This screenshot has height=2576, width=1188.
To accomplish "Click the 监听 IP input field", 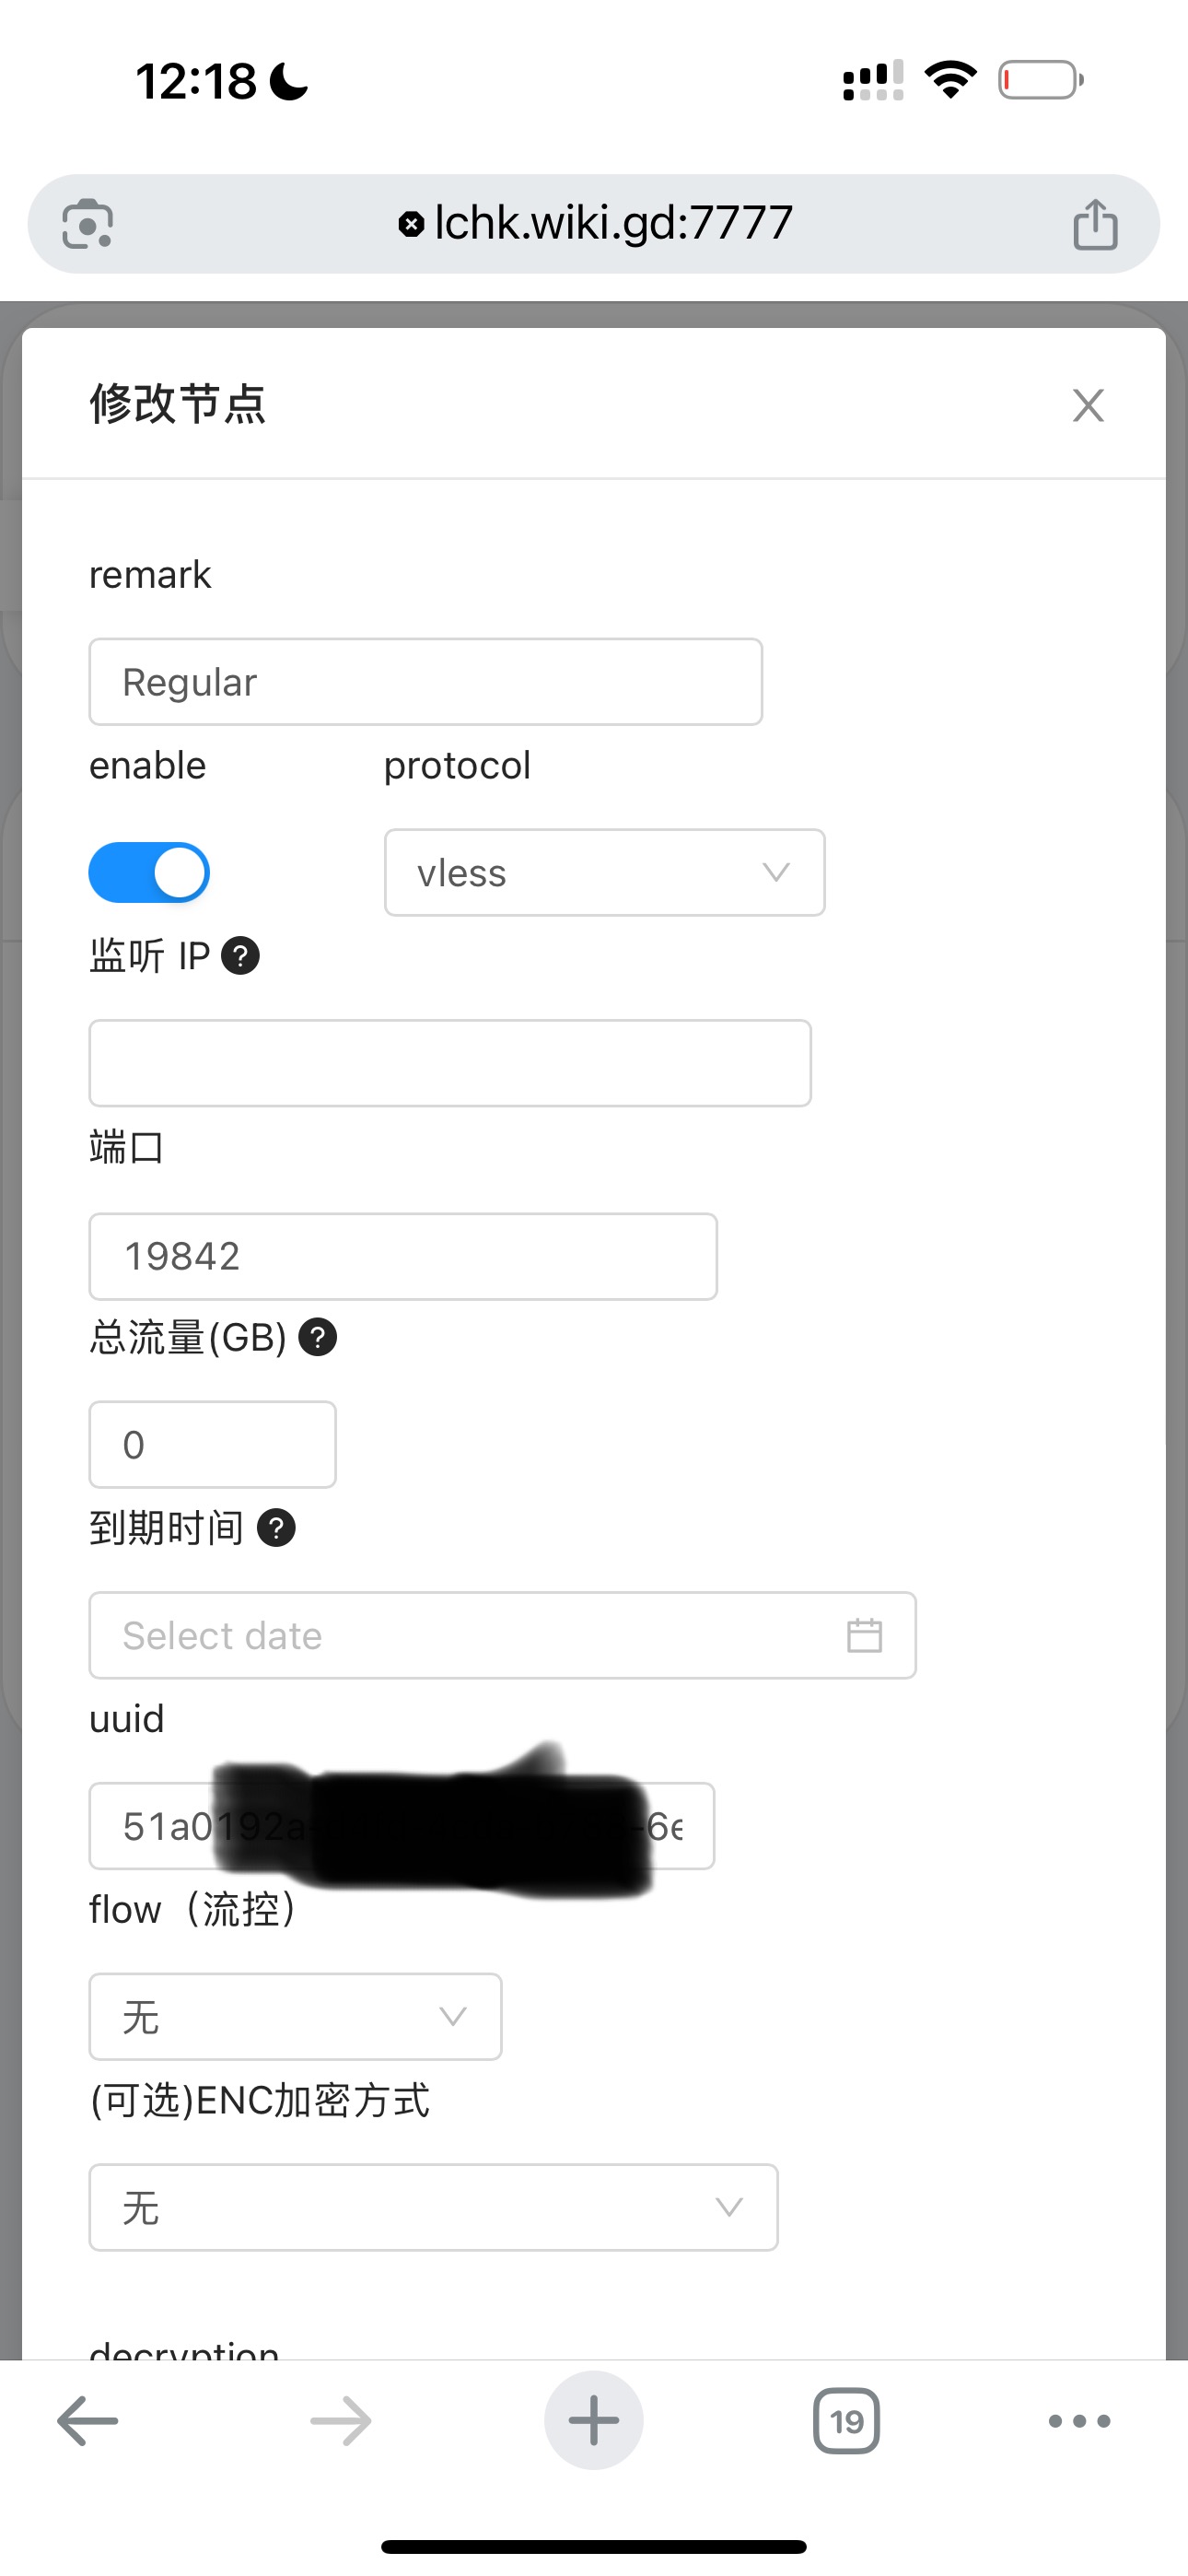I will point(450,1063).
